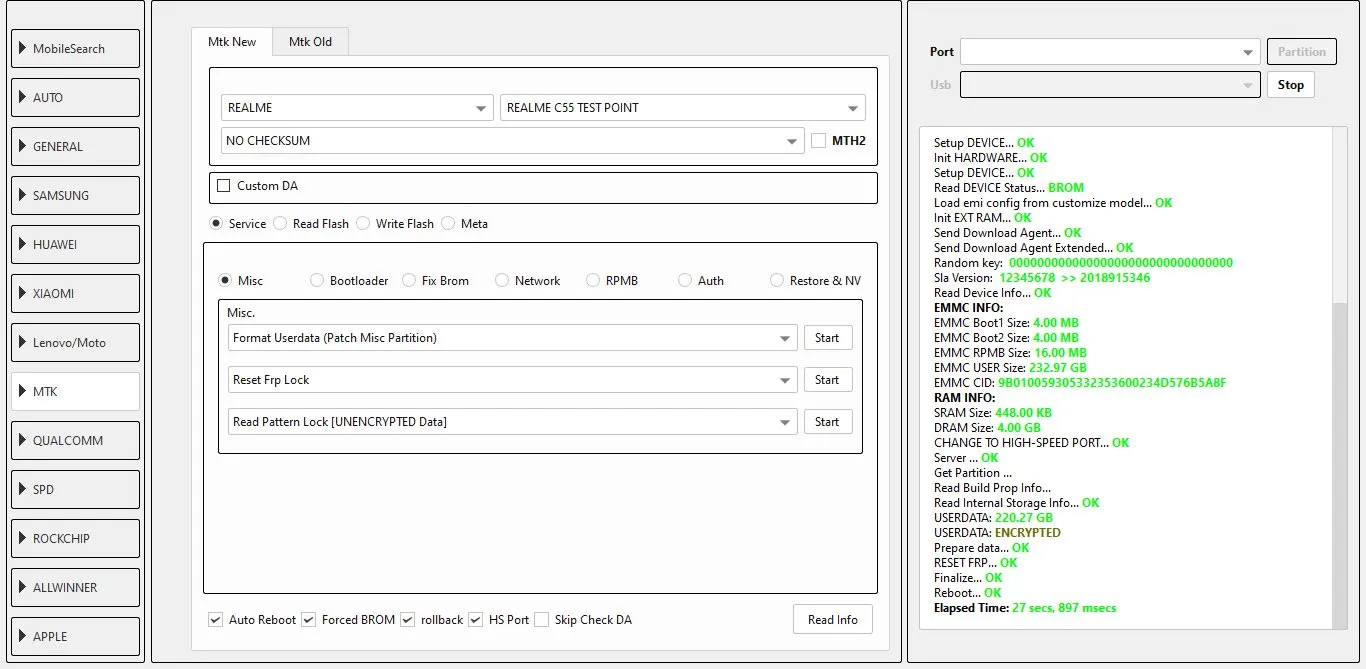Expand the SAMSUNG sidebar section
1366x669 pixels.
tap(75, 196)
